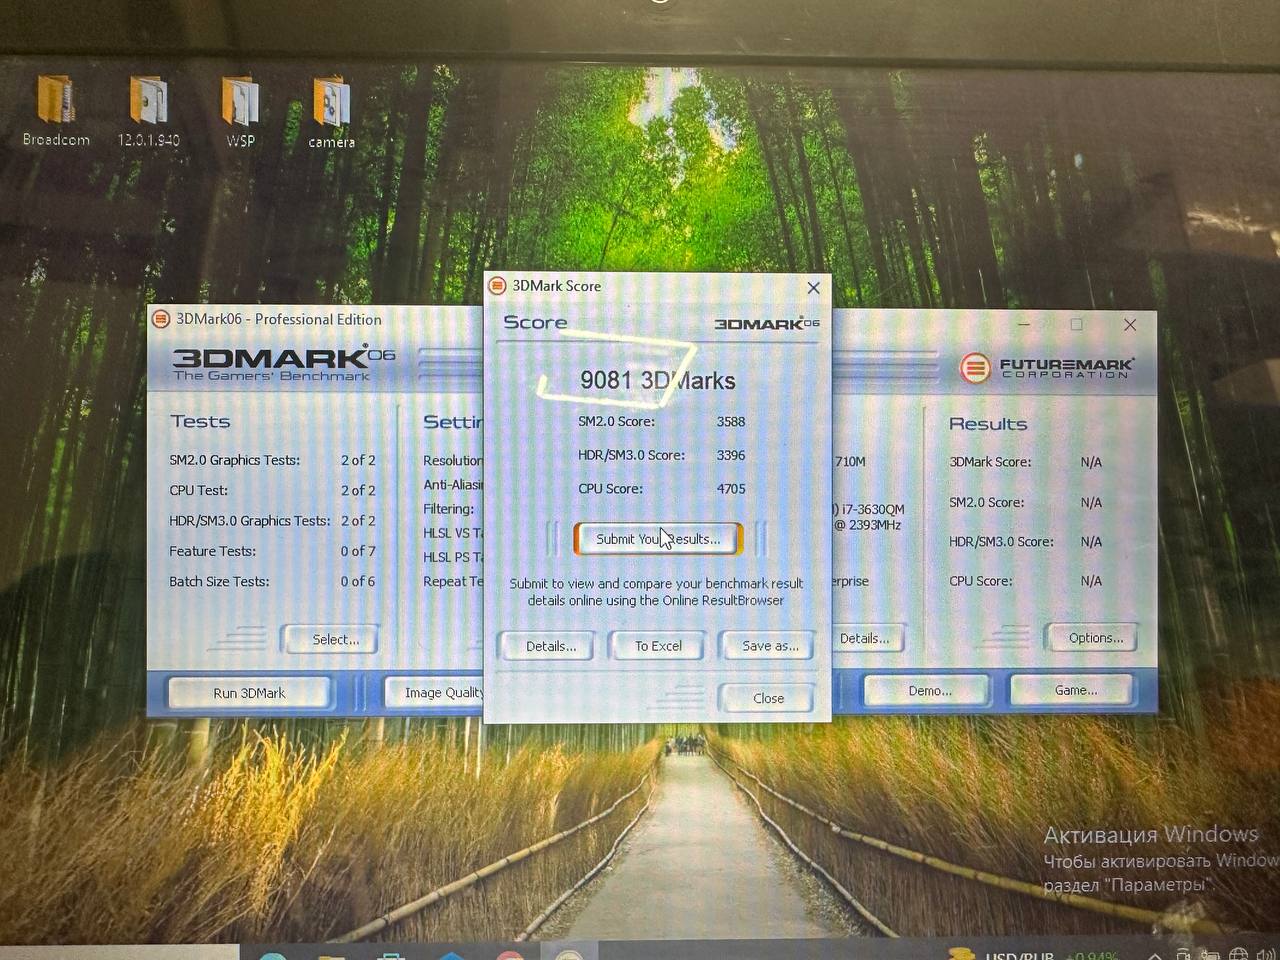The height and width of the screenshot is (960, 1280).
Task: Open the camera folder on the desktop
Action: tap(331, 112)
